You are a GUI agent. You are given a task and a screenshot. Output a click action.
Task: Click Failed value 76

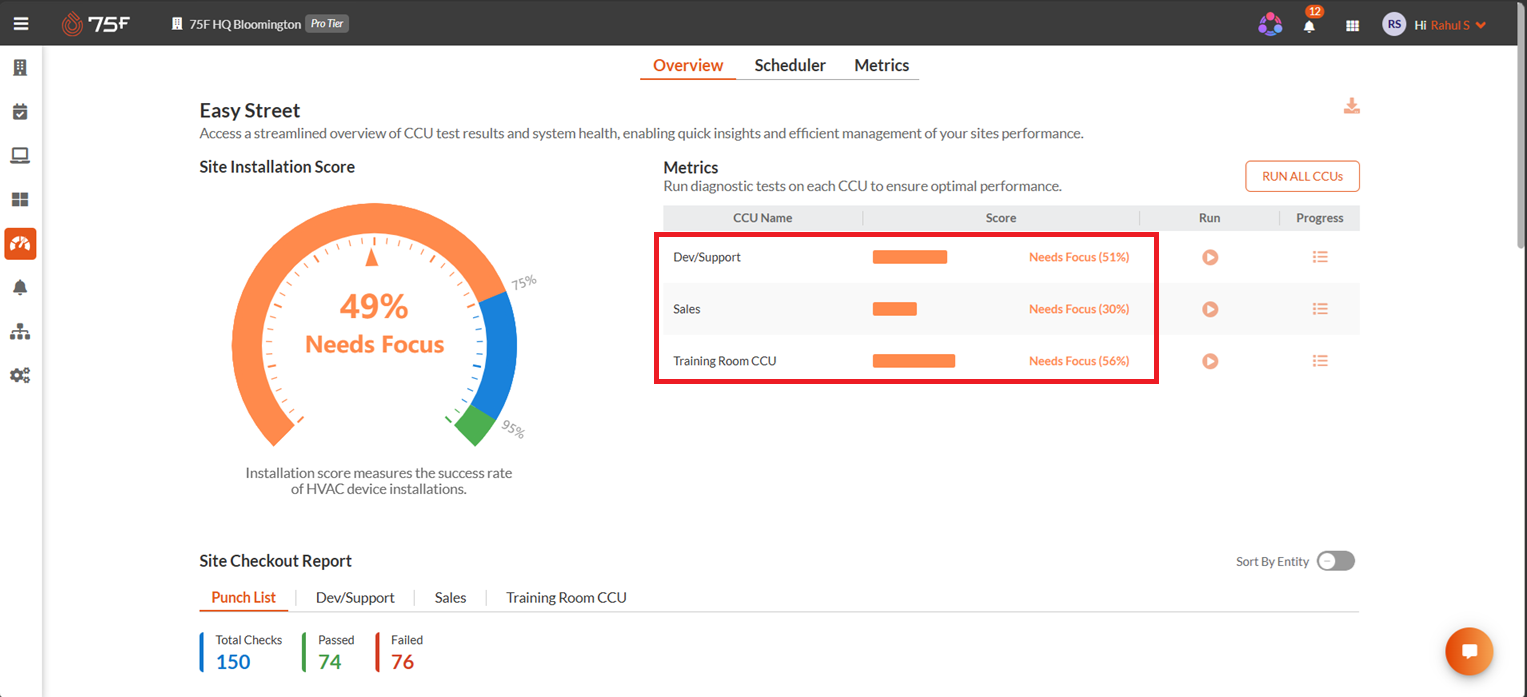click(402, 661)
